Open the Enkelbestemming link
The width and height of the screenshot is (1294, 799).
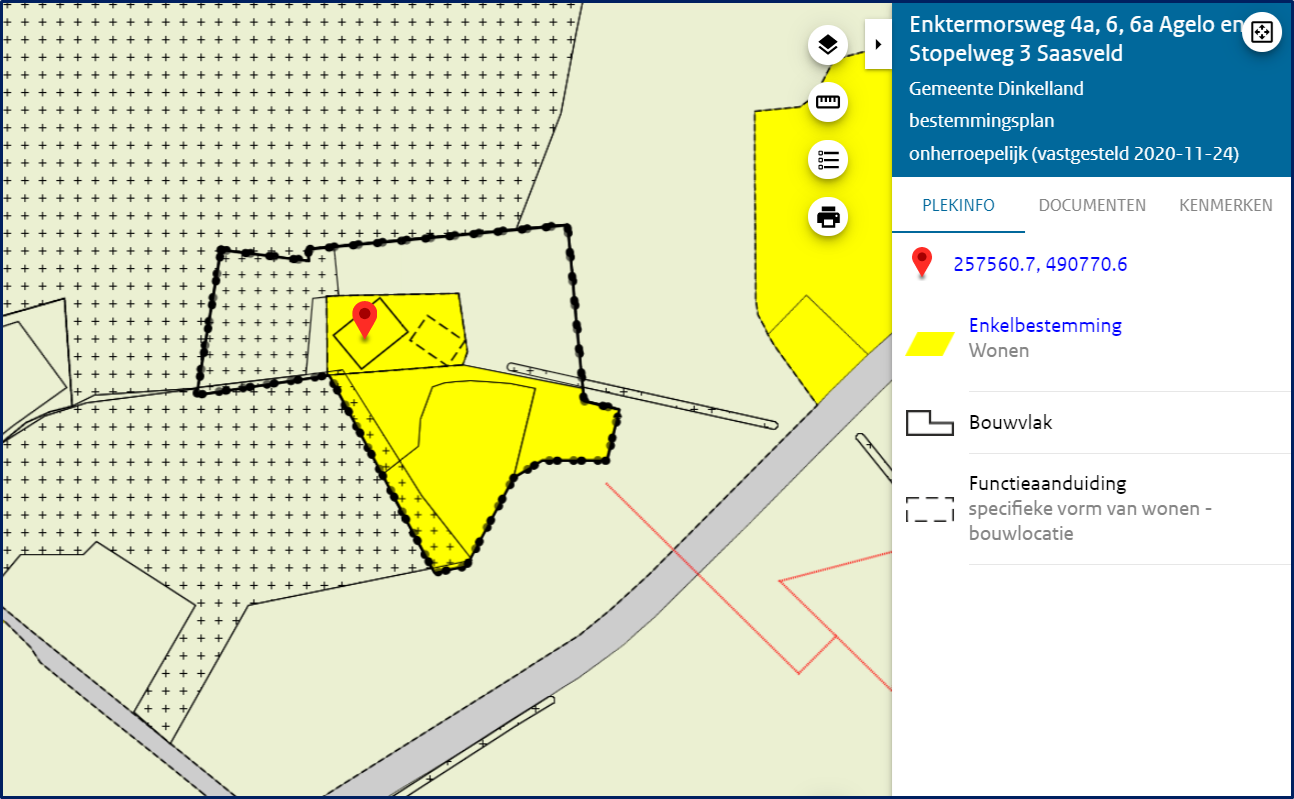coord(1045,325)
